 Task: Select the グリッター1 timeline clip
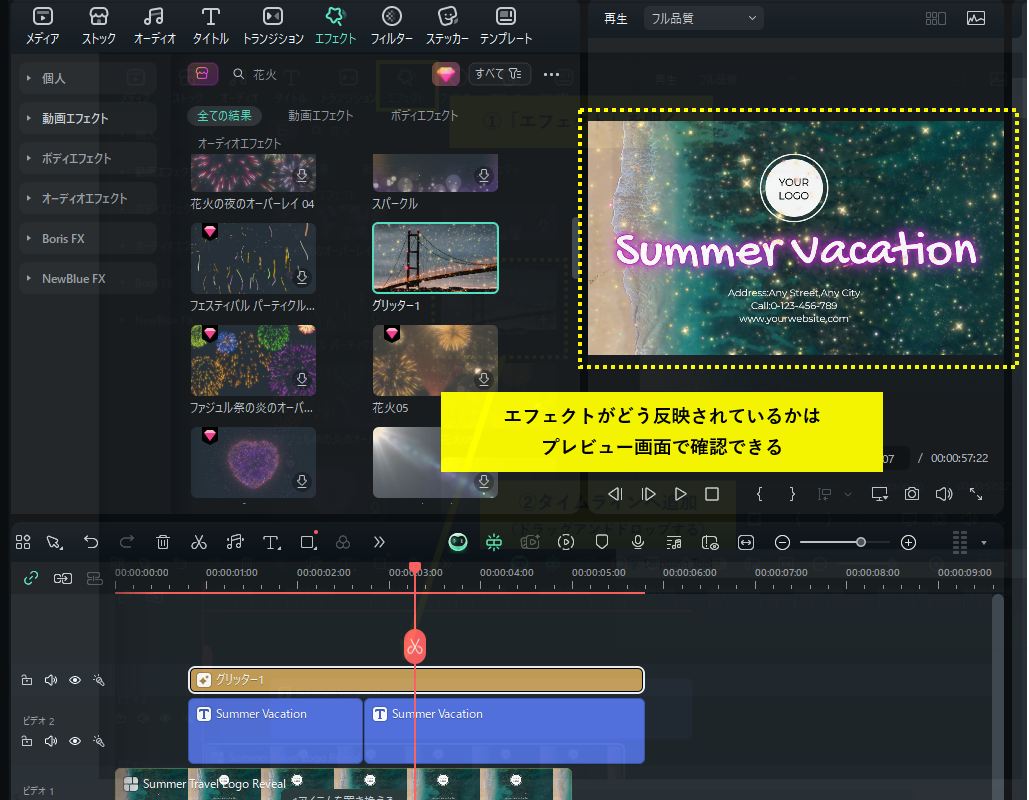coord(416,680)
